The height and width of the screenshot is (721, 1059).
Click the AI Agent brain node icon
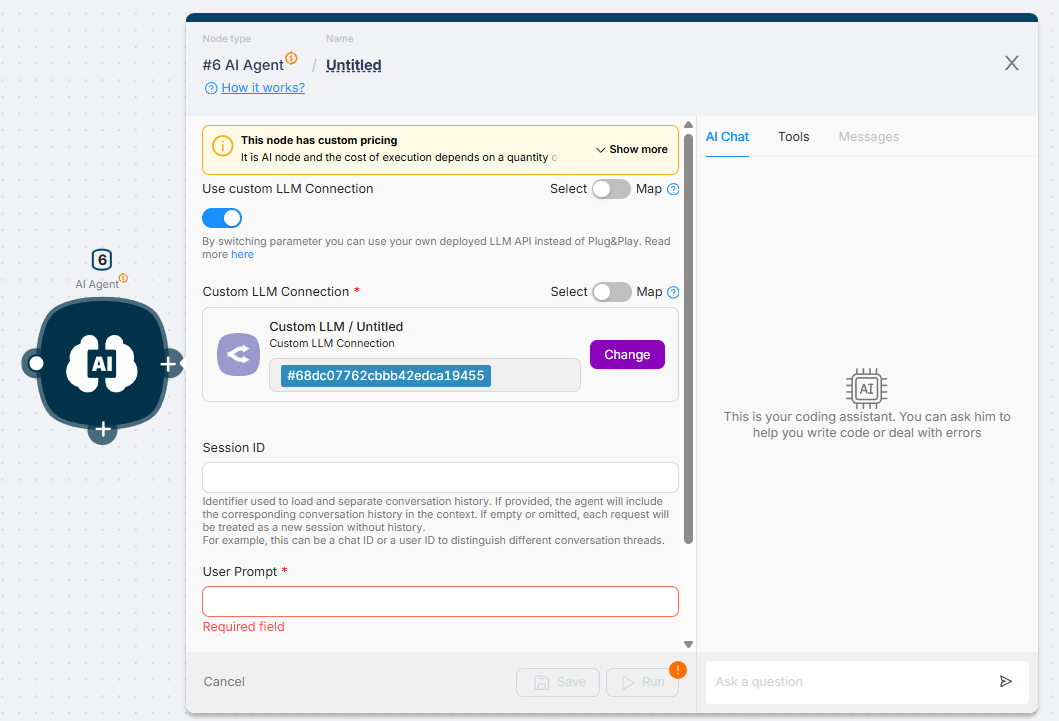(x=101, y=364)
